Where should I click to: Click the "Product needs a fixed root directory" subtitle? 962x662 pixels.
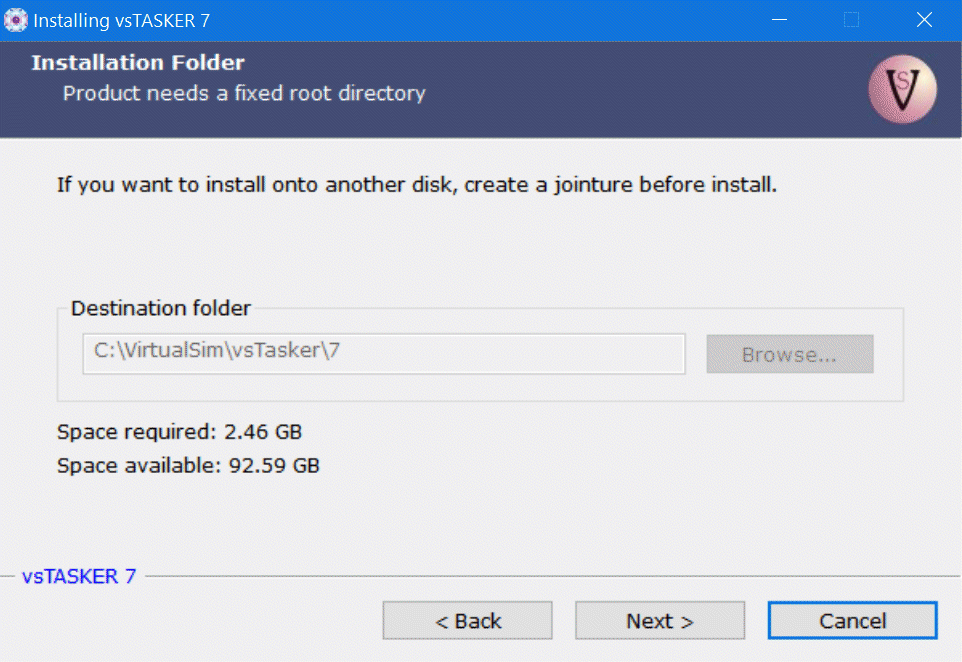[244, 93]
